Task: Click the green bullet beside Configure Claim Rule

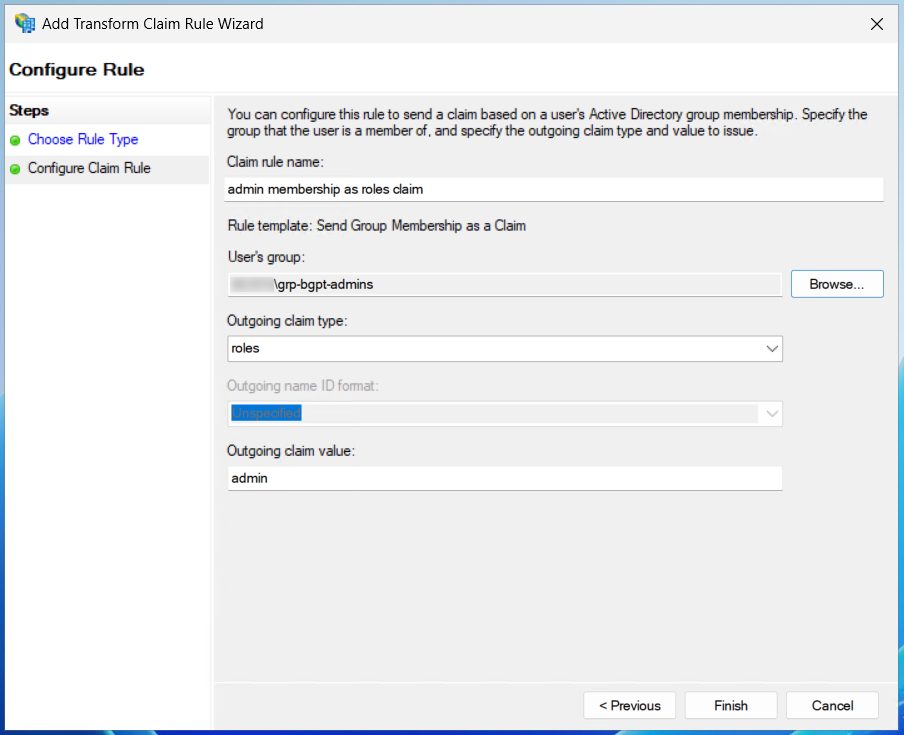Action: [x=16, y=169]
